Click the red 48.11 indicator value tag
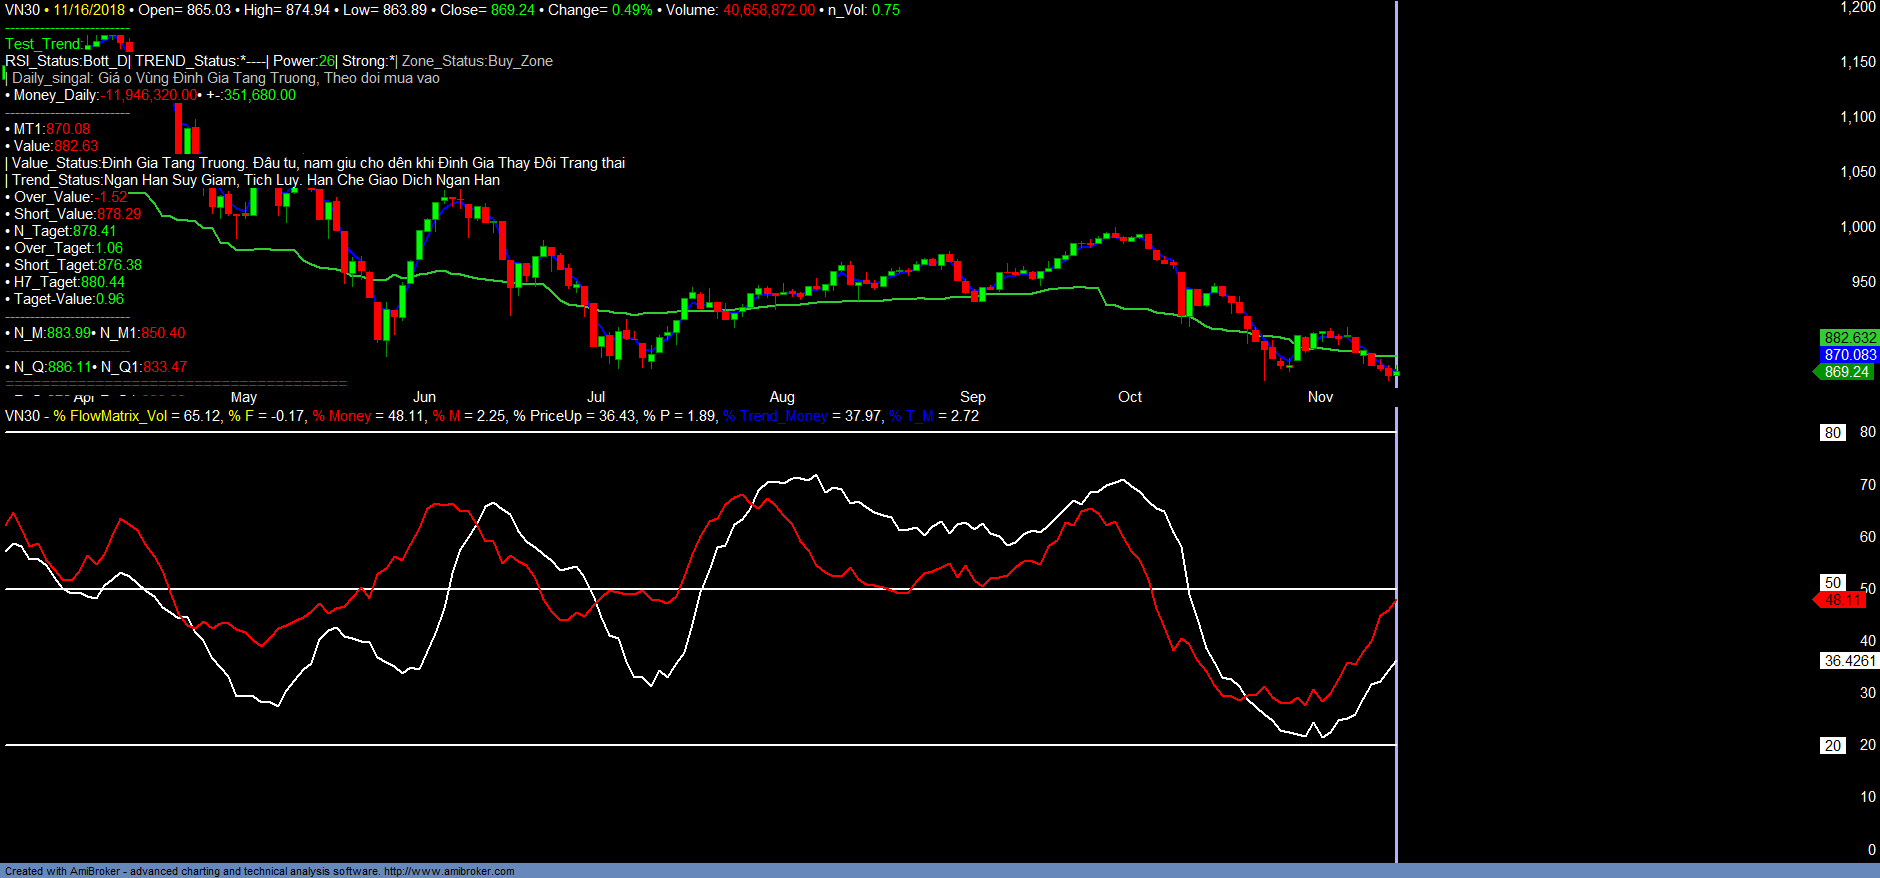This screenshot has width=1880, height=878. (1842, 600)
